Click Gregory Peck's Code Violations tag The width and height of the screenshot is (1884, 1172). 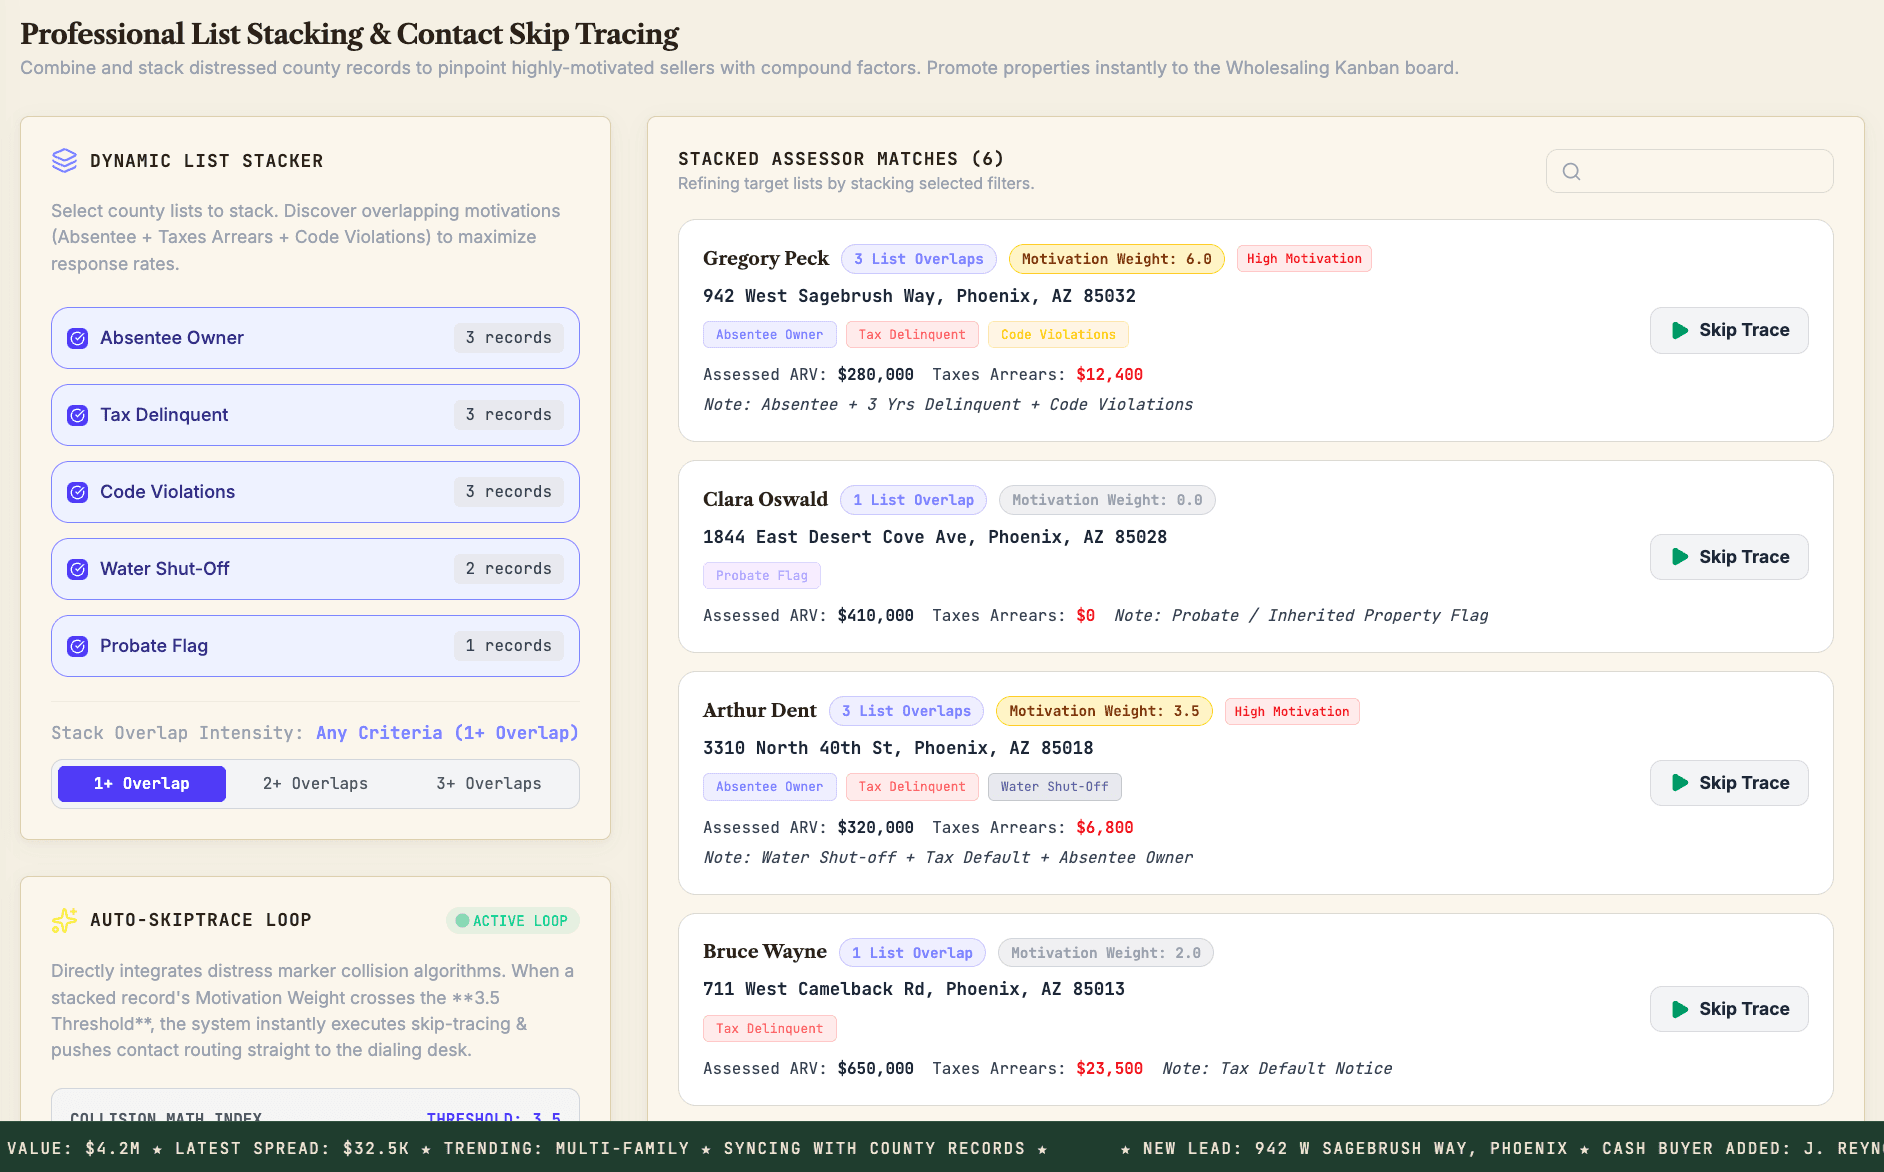point(1058,335)
